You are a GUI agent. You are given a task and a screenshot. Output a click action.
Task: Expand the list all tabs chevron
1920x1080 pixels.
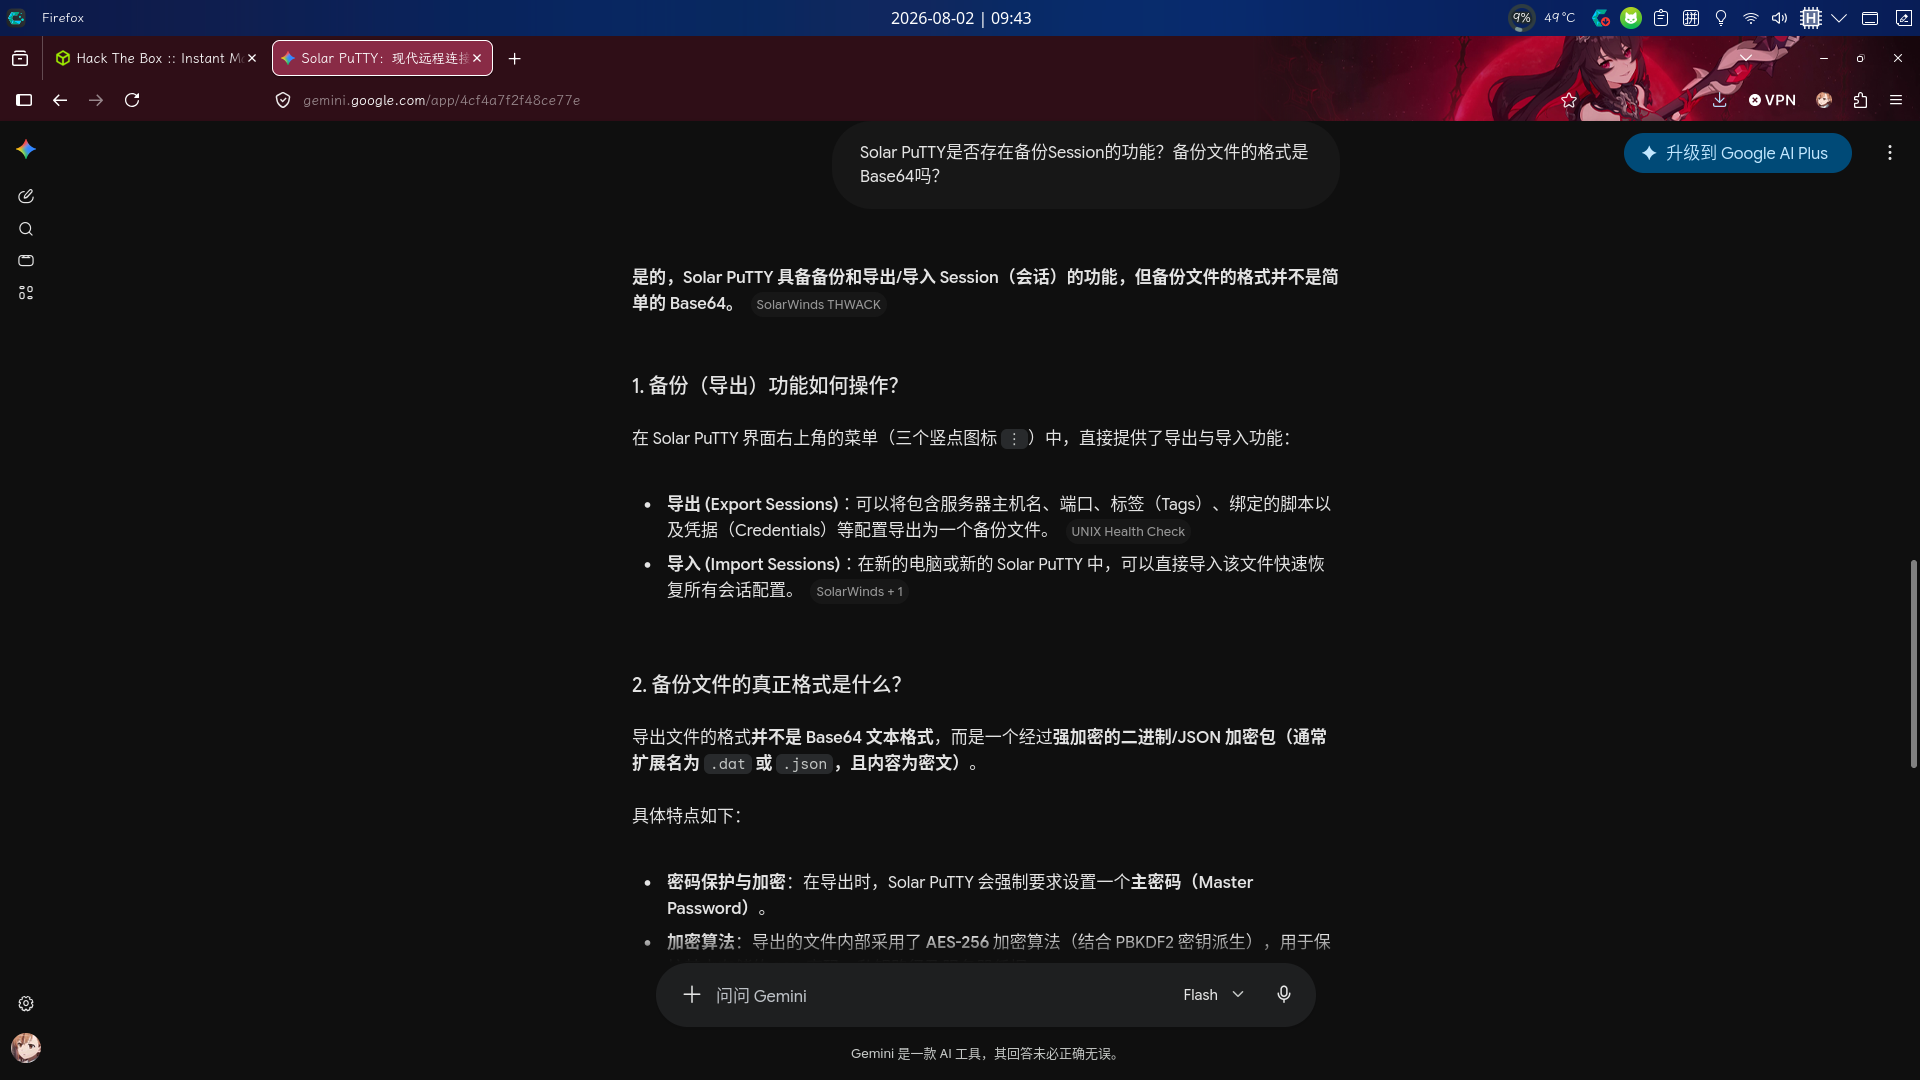(x=1745, y=58)
